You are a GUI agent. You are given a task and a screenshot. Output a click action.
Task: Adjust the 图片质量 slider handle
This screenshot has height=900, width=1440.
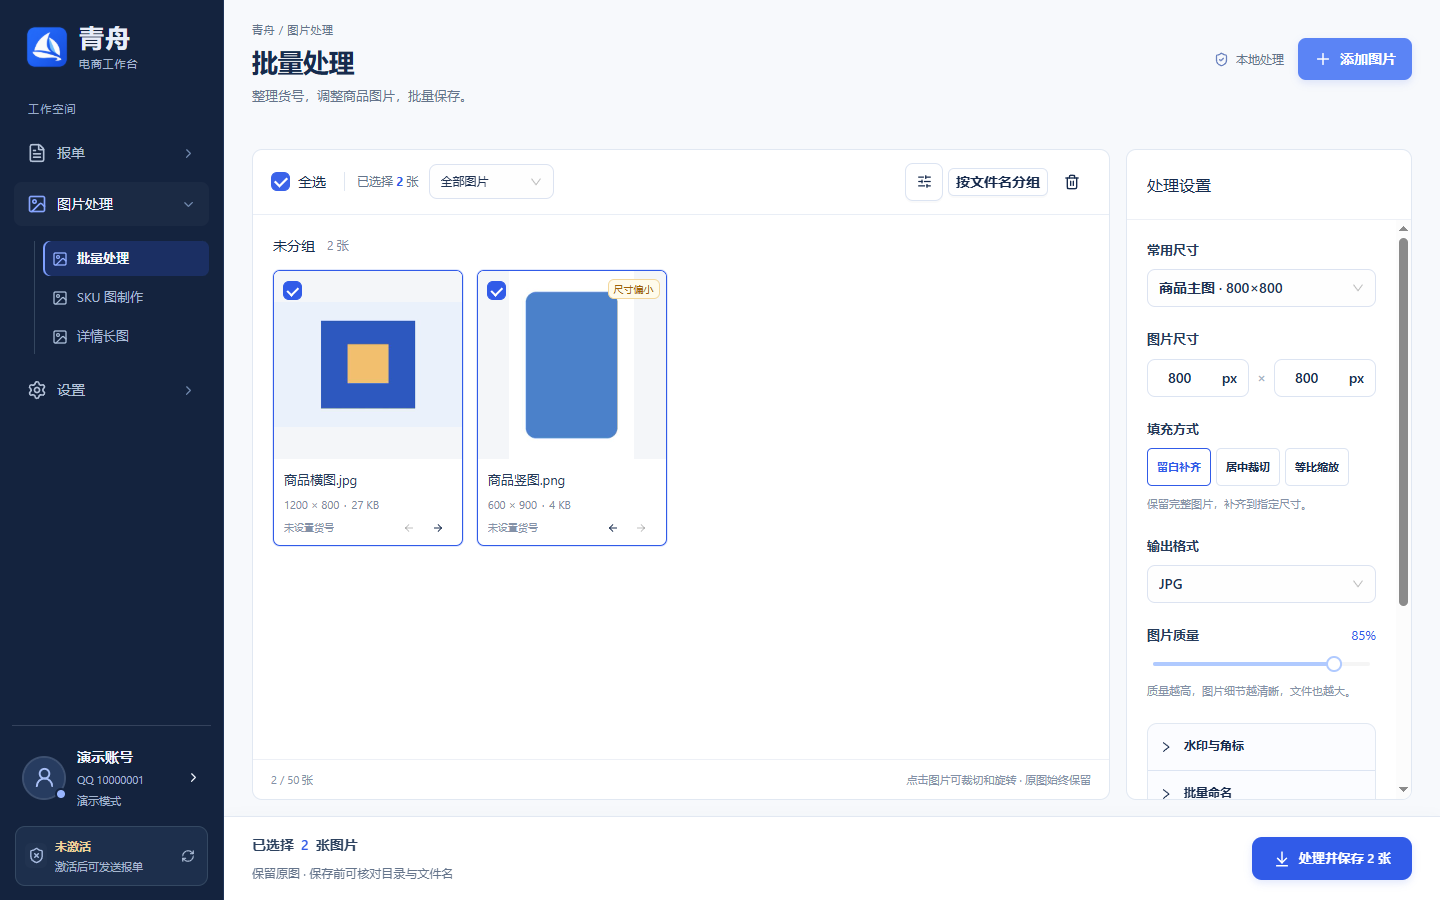coord(1334,664)
